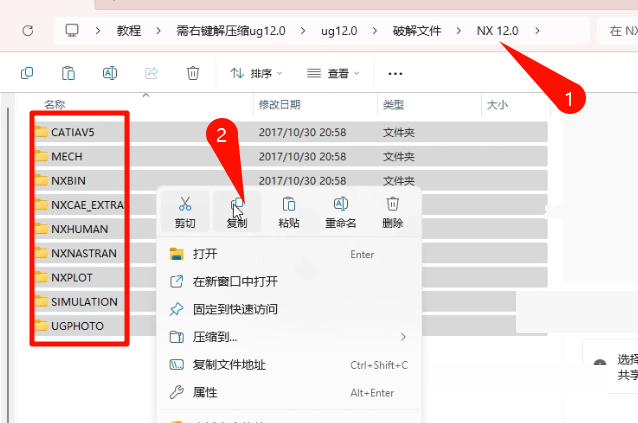Click Rename (重命名) in context menu

click(x=341, y=212)
